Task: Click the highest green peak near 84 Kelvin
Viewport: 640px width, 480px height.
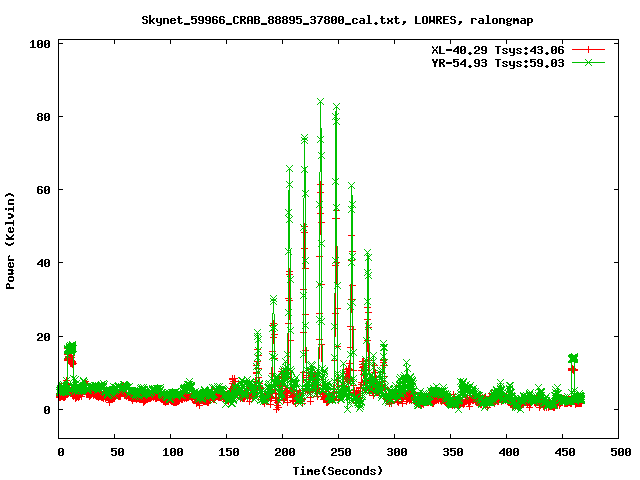Action: point(320,102)
